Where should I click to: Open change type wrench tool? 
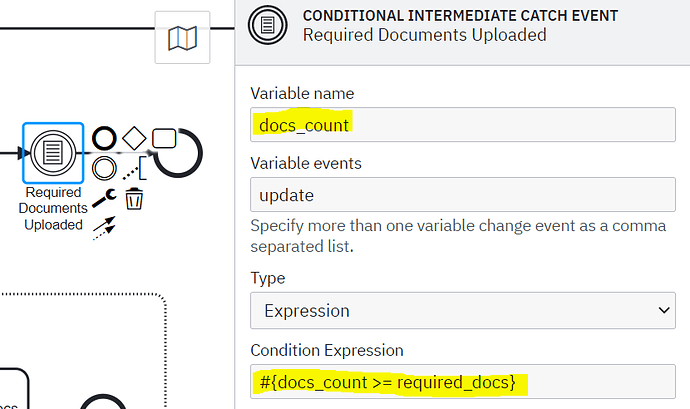pos(104,199)
